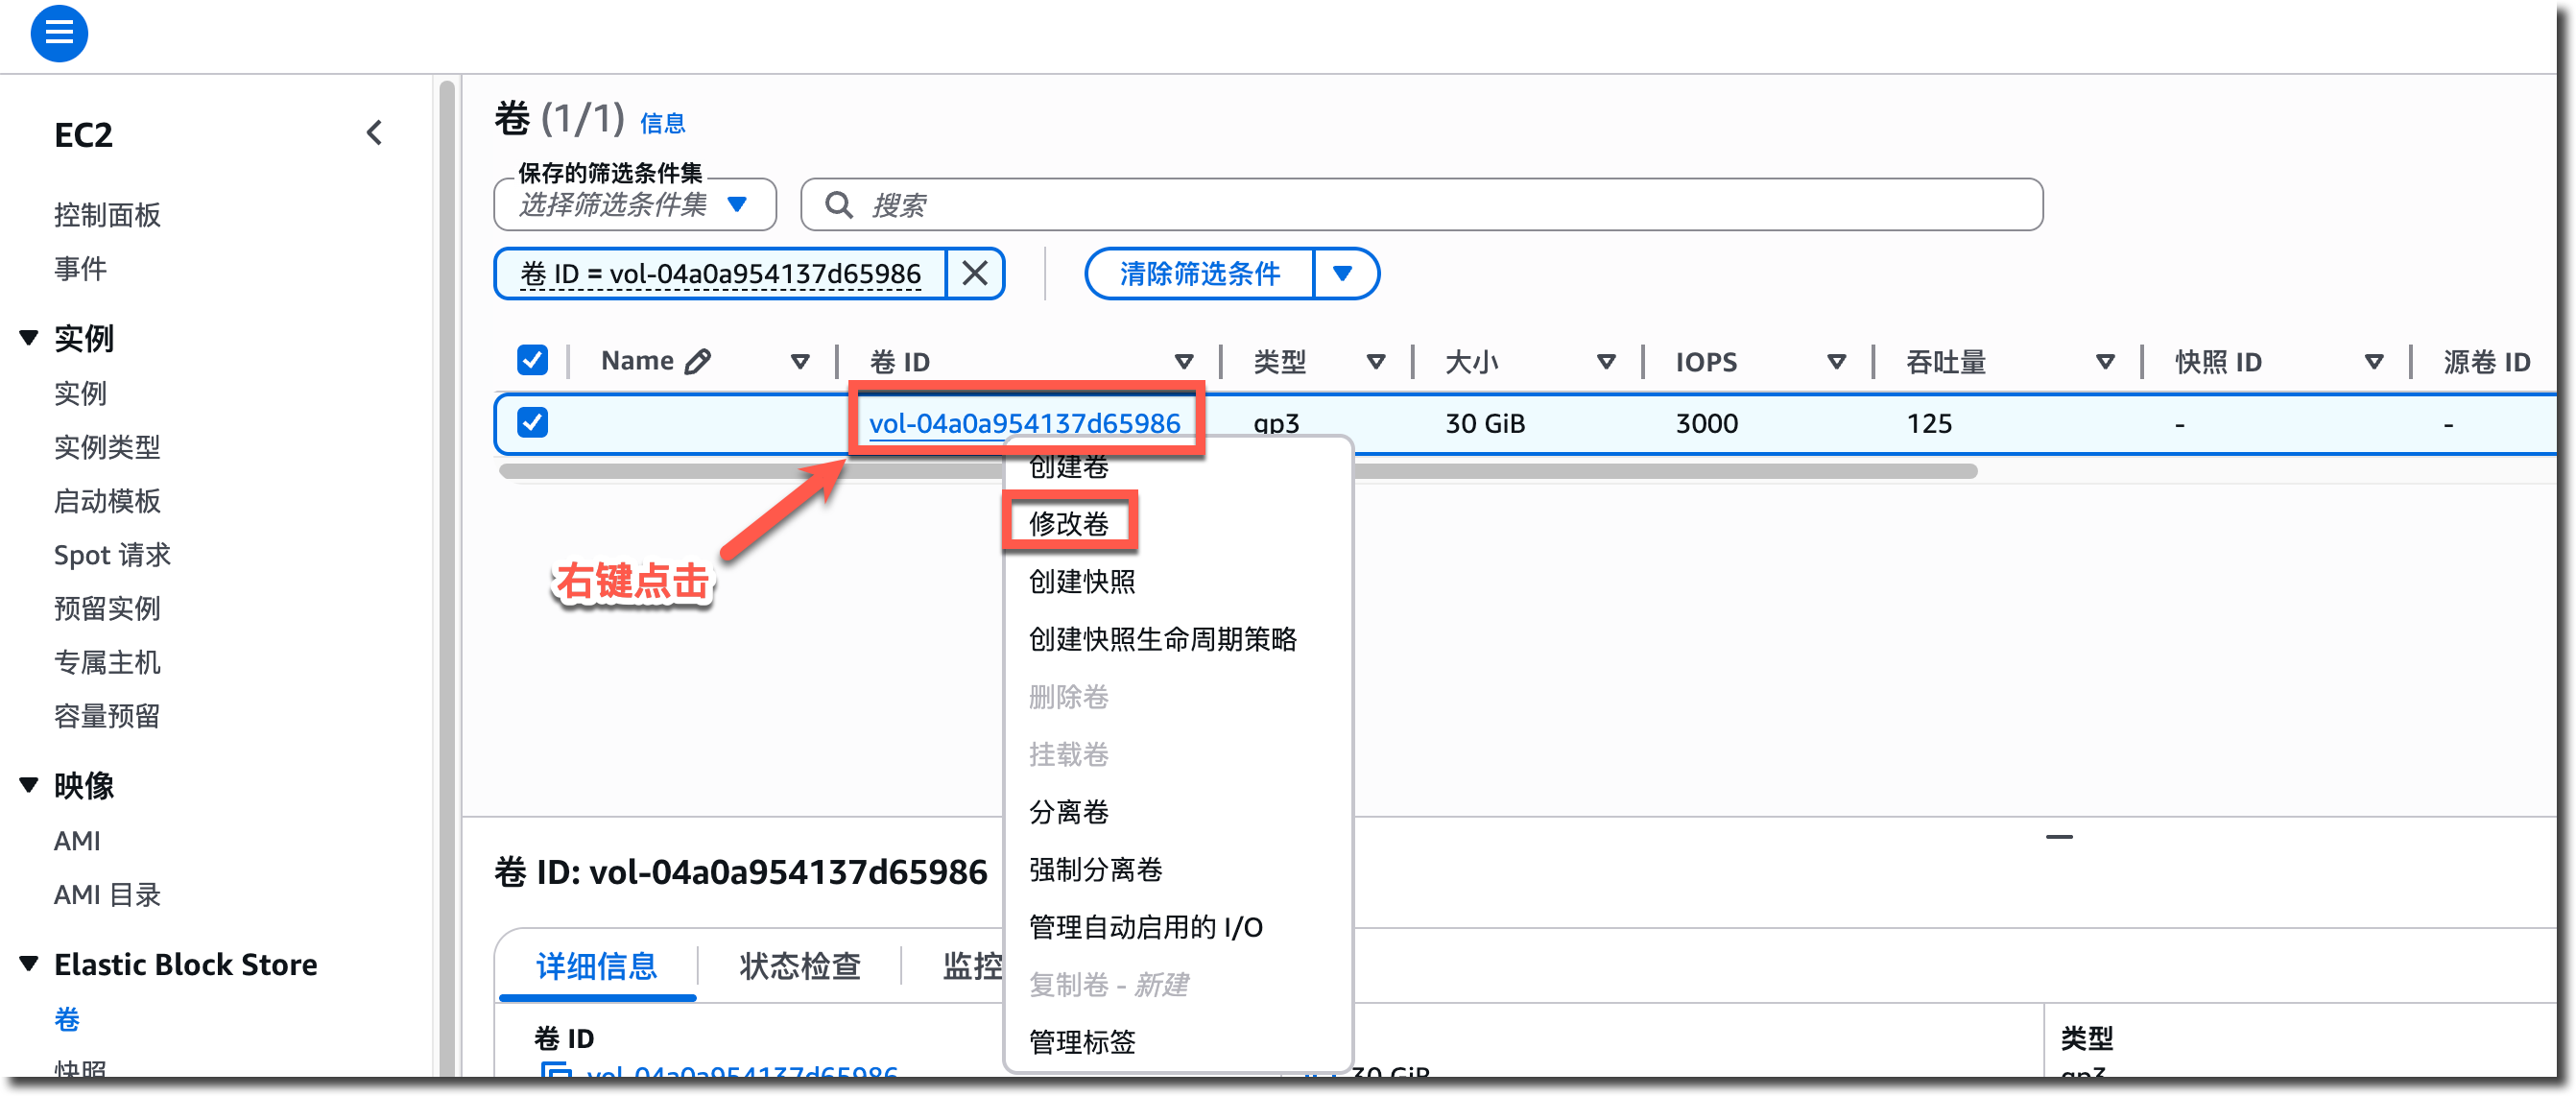The height and width of the screenshot is (1096, 2576).
Task: Expand the 清除筛选条件 dropdown arrow
Action: coord(1342,273)
